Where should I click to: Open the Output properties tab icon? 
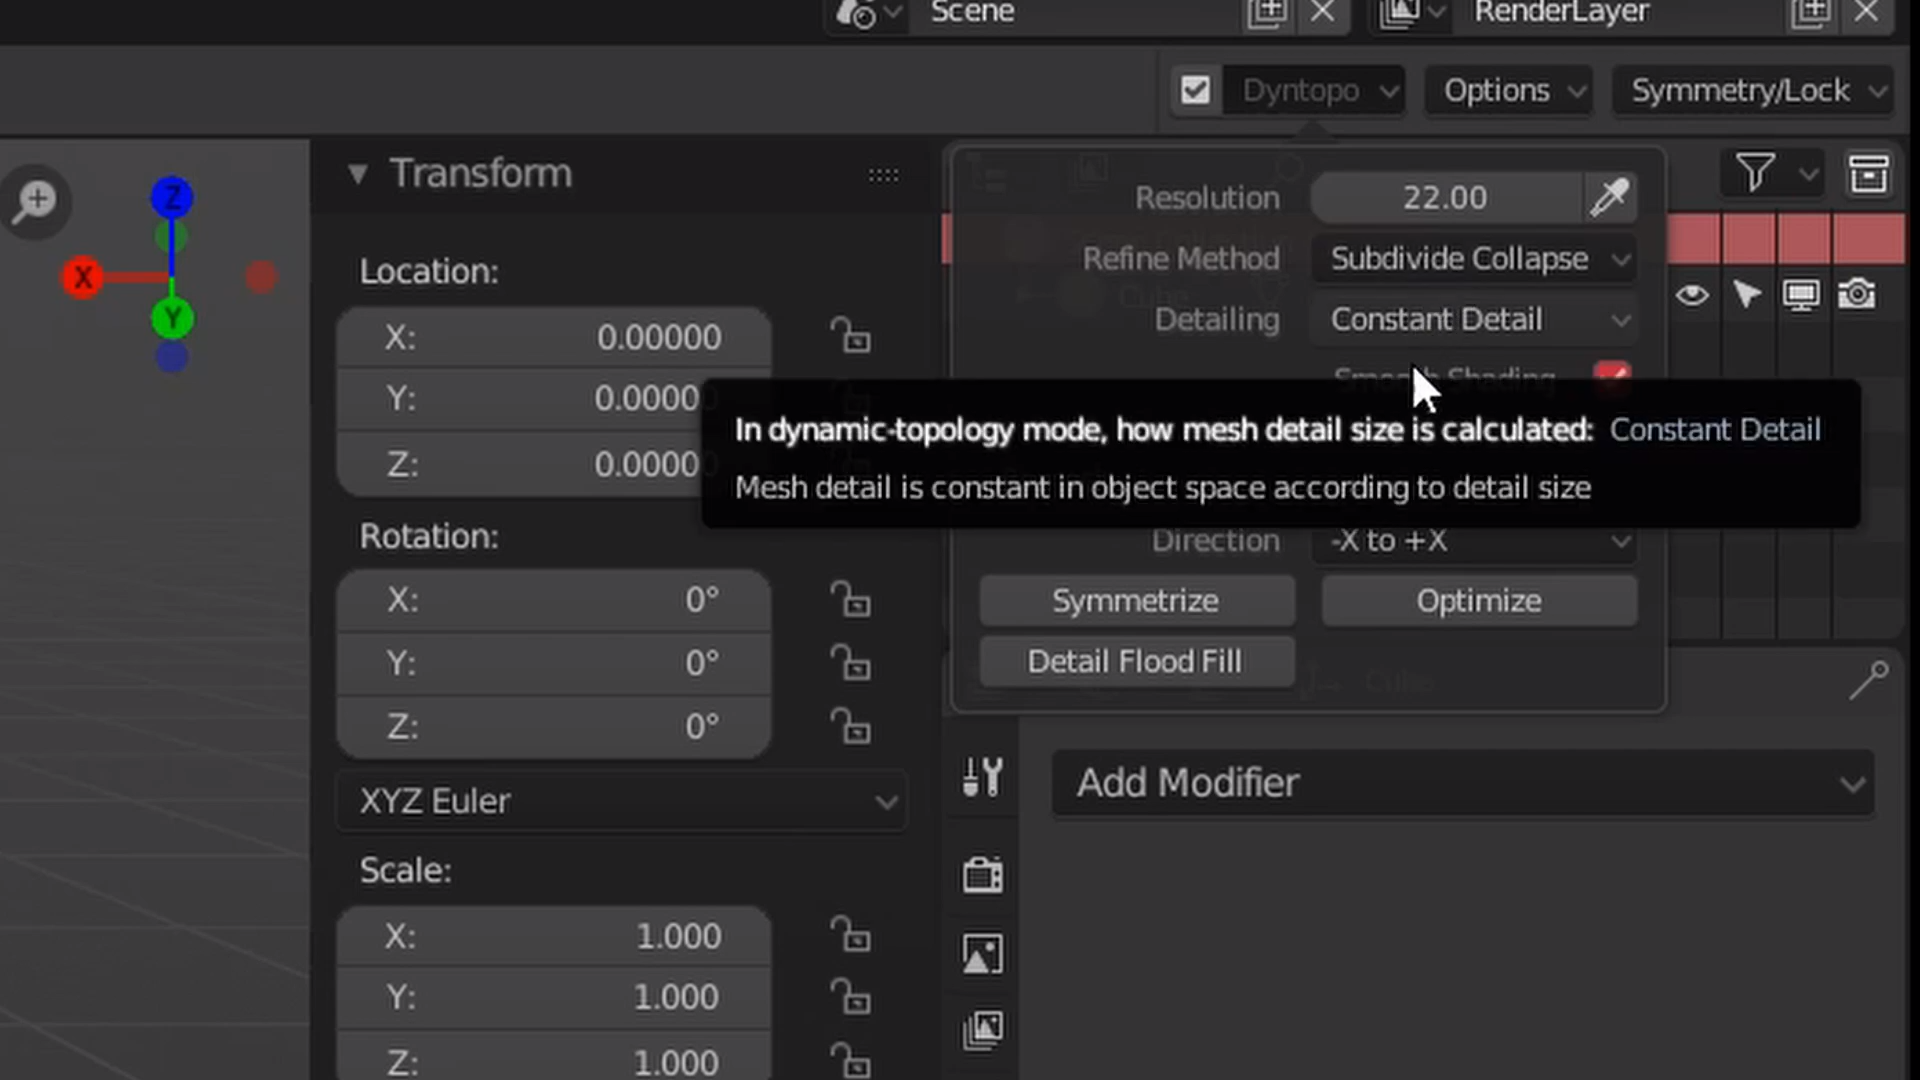click(x=983, y=953)
